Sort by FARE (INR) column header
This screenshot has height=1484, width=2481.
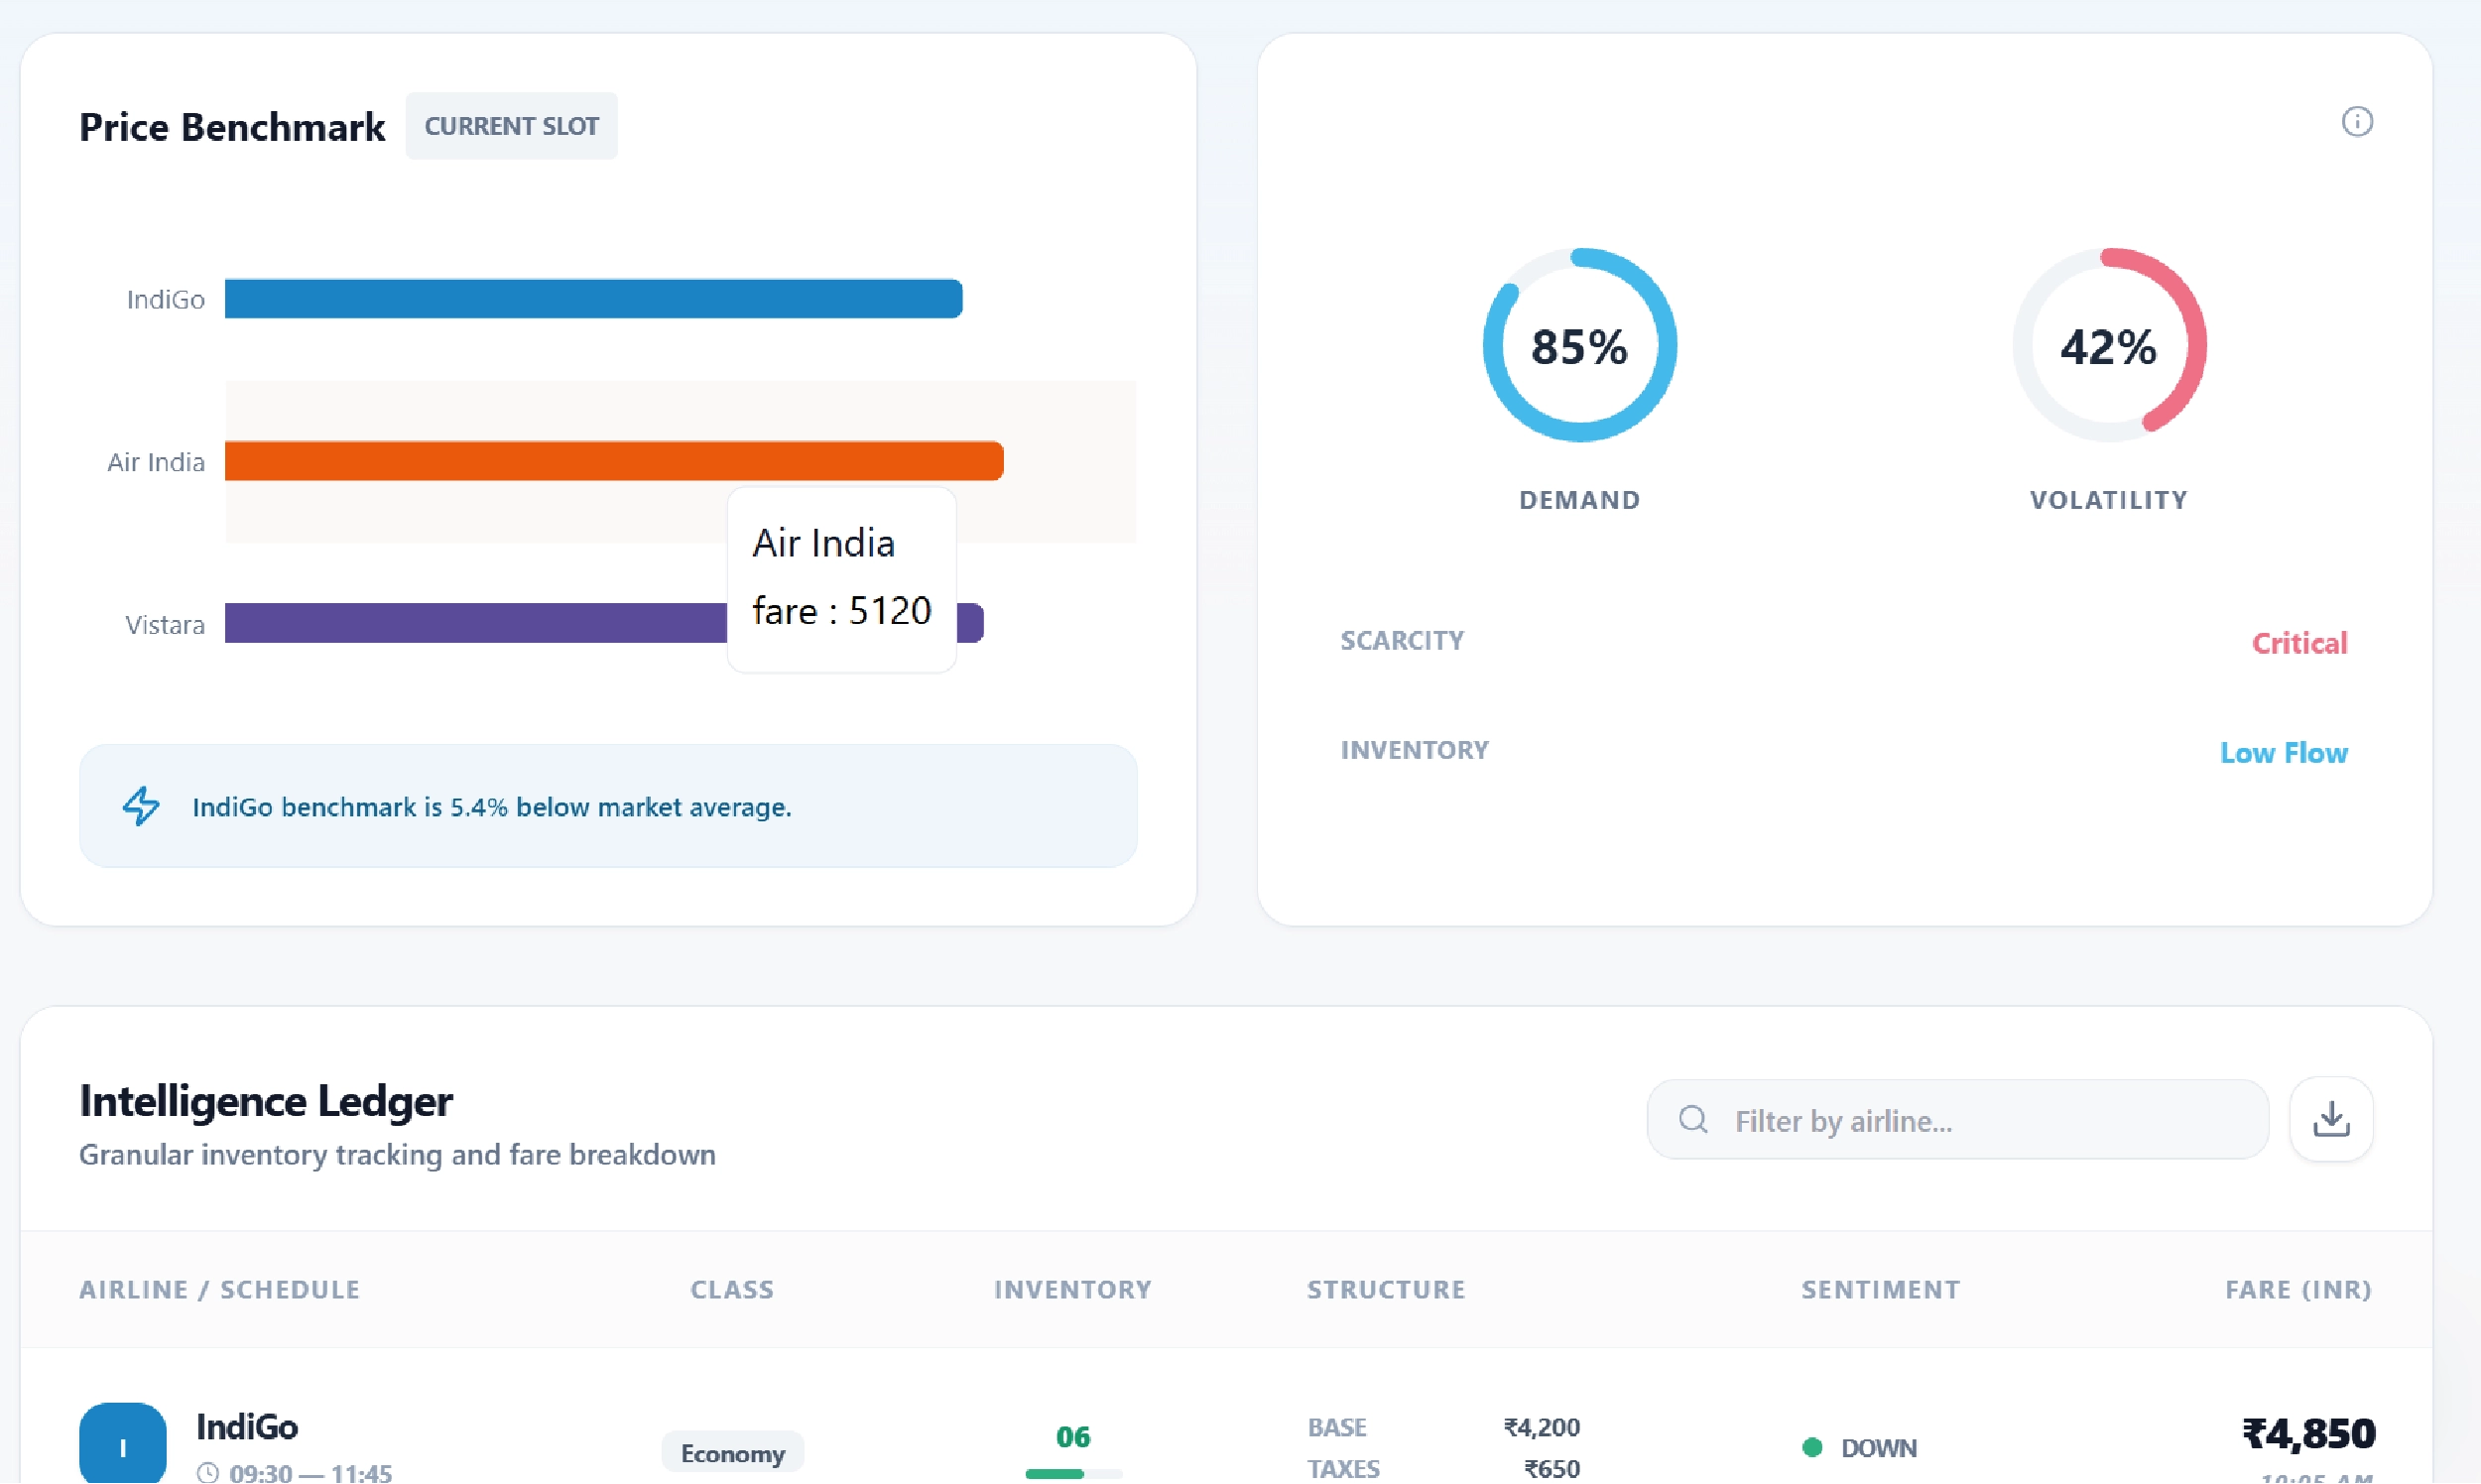(2297, 1289)
